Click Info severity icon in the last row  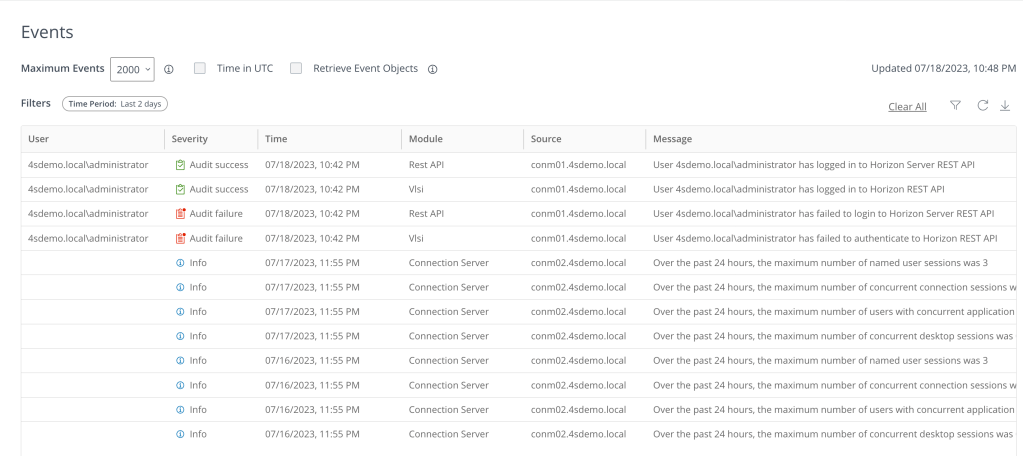181,434
